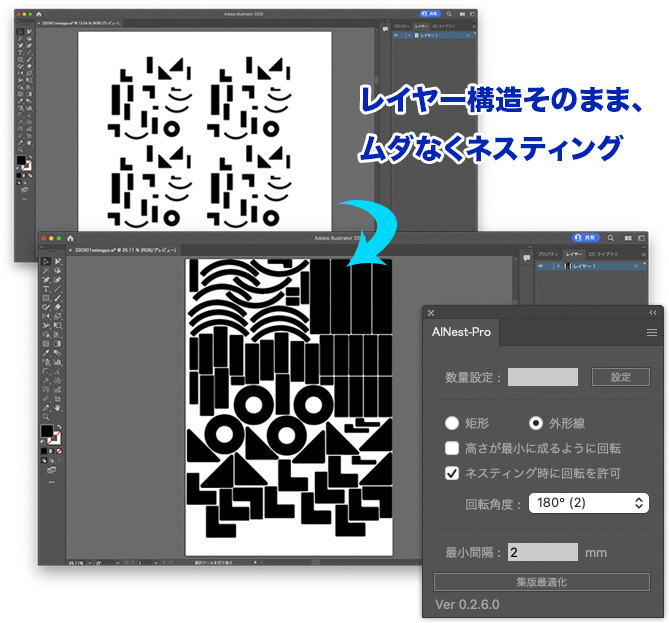Image resolution: width=669 pixels, height=623 pixels.
Task: Select the Line Segment tool in front window
Action: click(58, 289)
